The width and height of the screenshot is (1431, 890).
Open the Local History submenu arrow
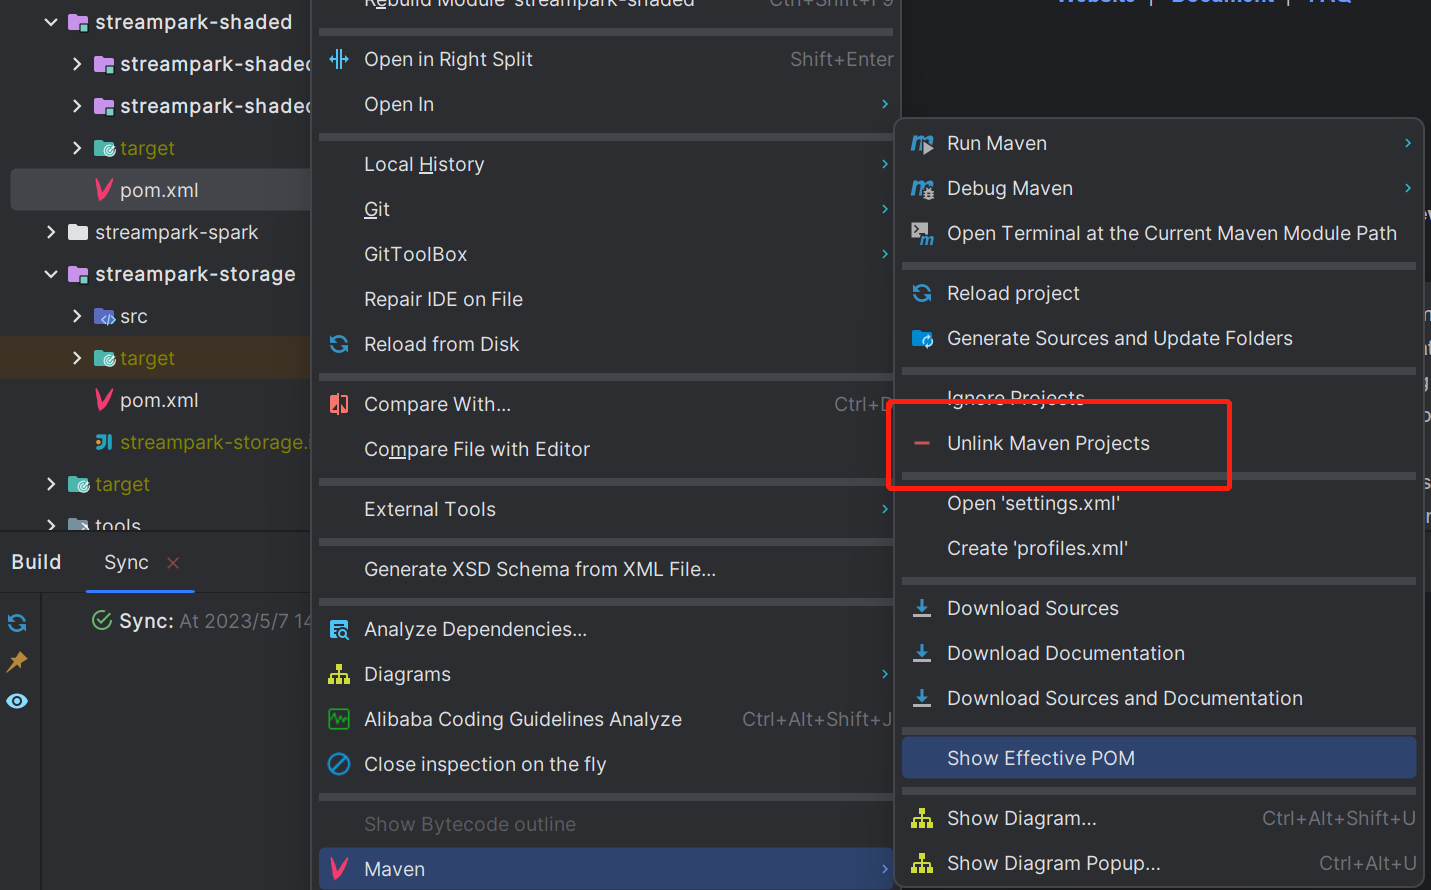click(x=885, y=164)
